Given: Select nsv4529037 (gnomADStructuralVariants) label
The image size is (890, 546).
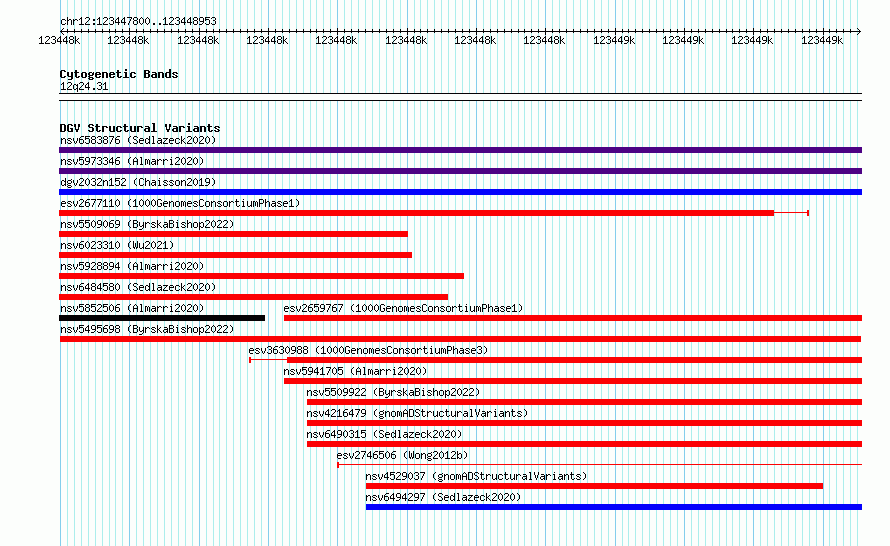Looking at the screenshot, I should 476,476.
